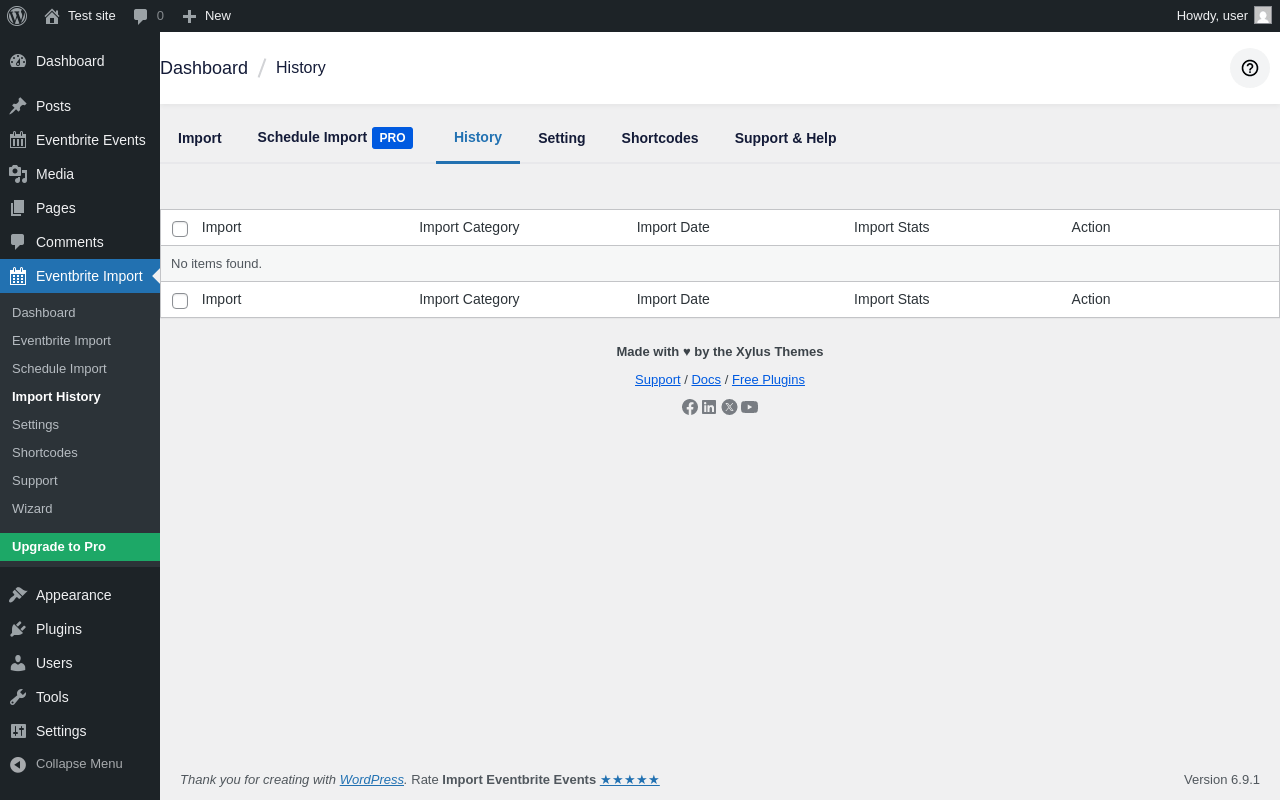Click the Posts pushpin icon
Viewport: 1280px width, 800px height.
[18, 106]
